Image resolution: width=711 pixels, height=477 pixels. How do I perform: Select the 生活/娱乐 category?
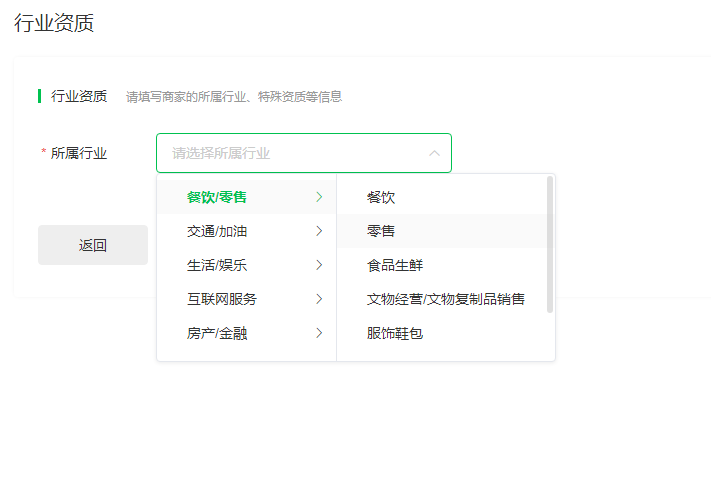246,265
